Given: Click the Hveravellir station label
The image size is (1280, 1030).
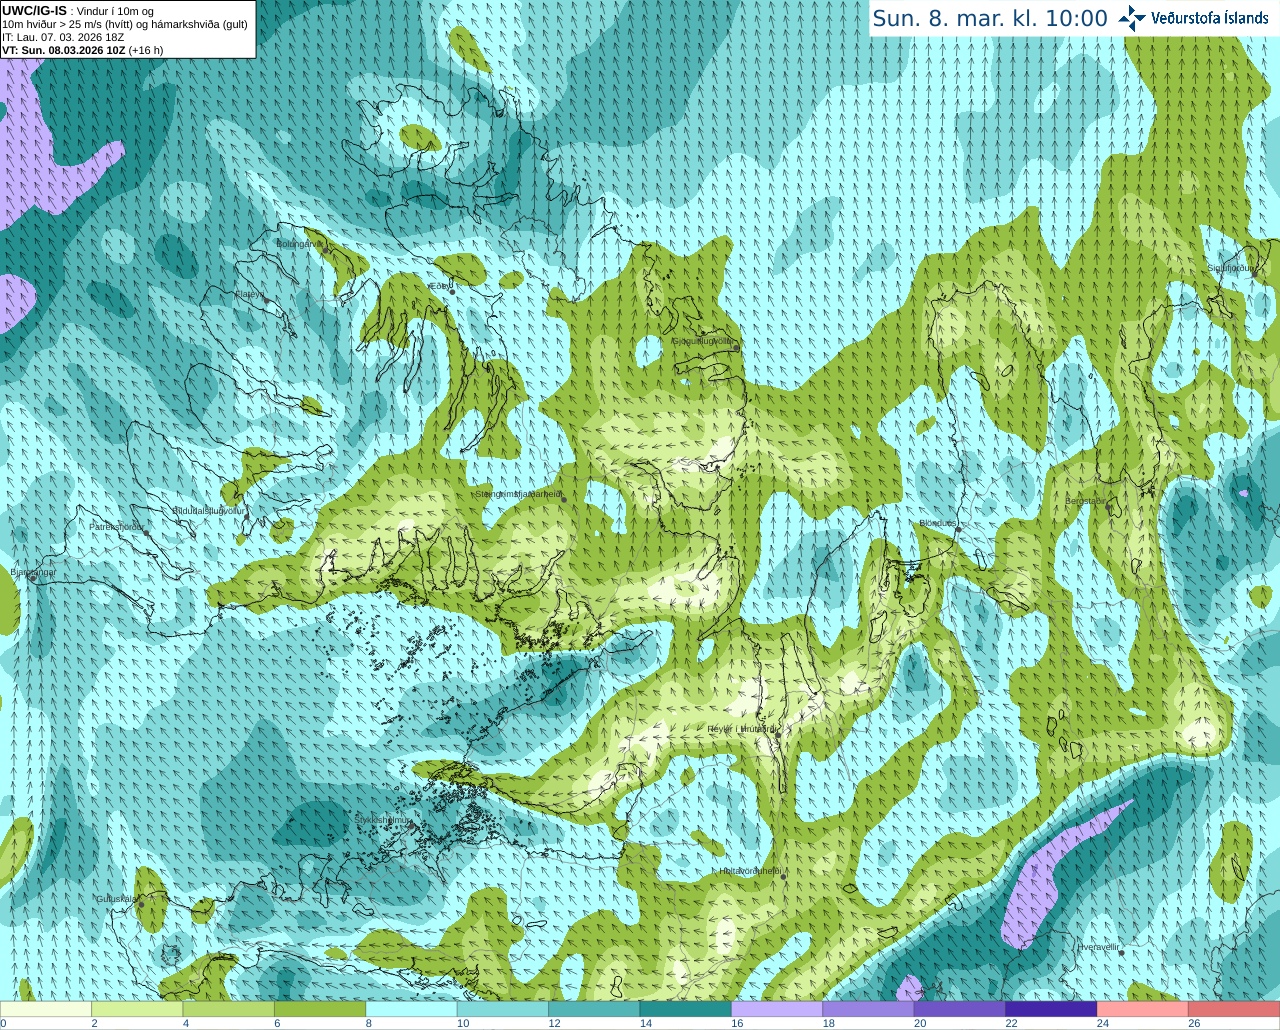Looking at the screenshot, I should [1098, 946].
